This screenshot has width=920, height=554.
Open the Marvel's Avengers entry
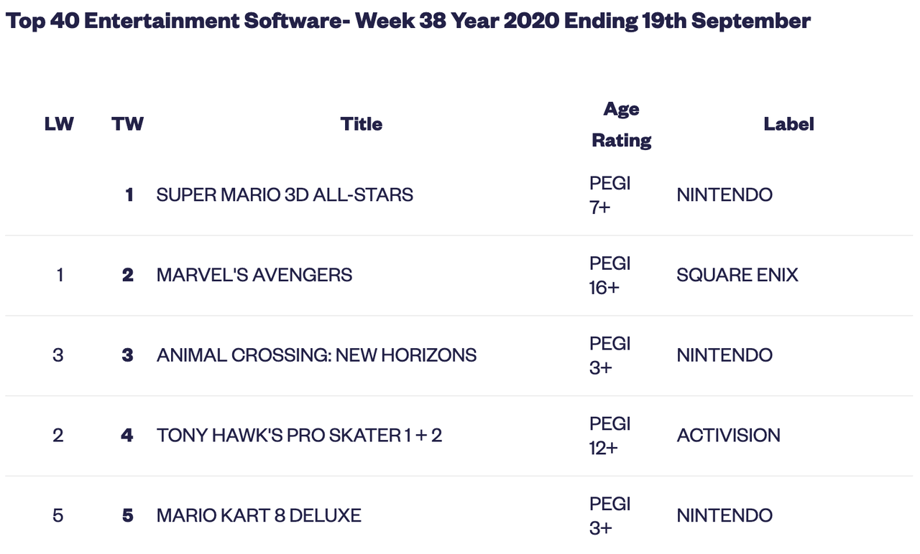(x=254, y=275)
